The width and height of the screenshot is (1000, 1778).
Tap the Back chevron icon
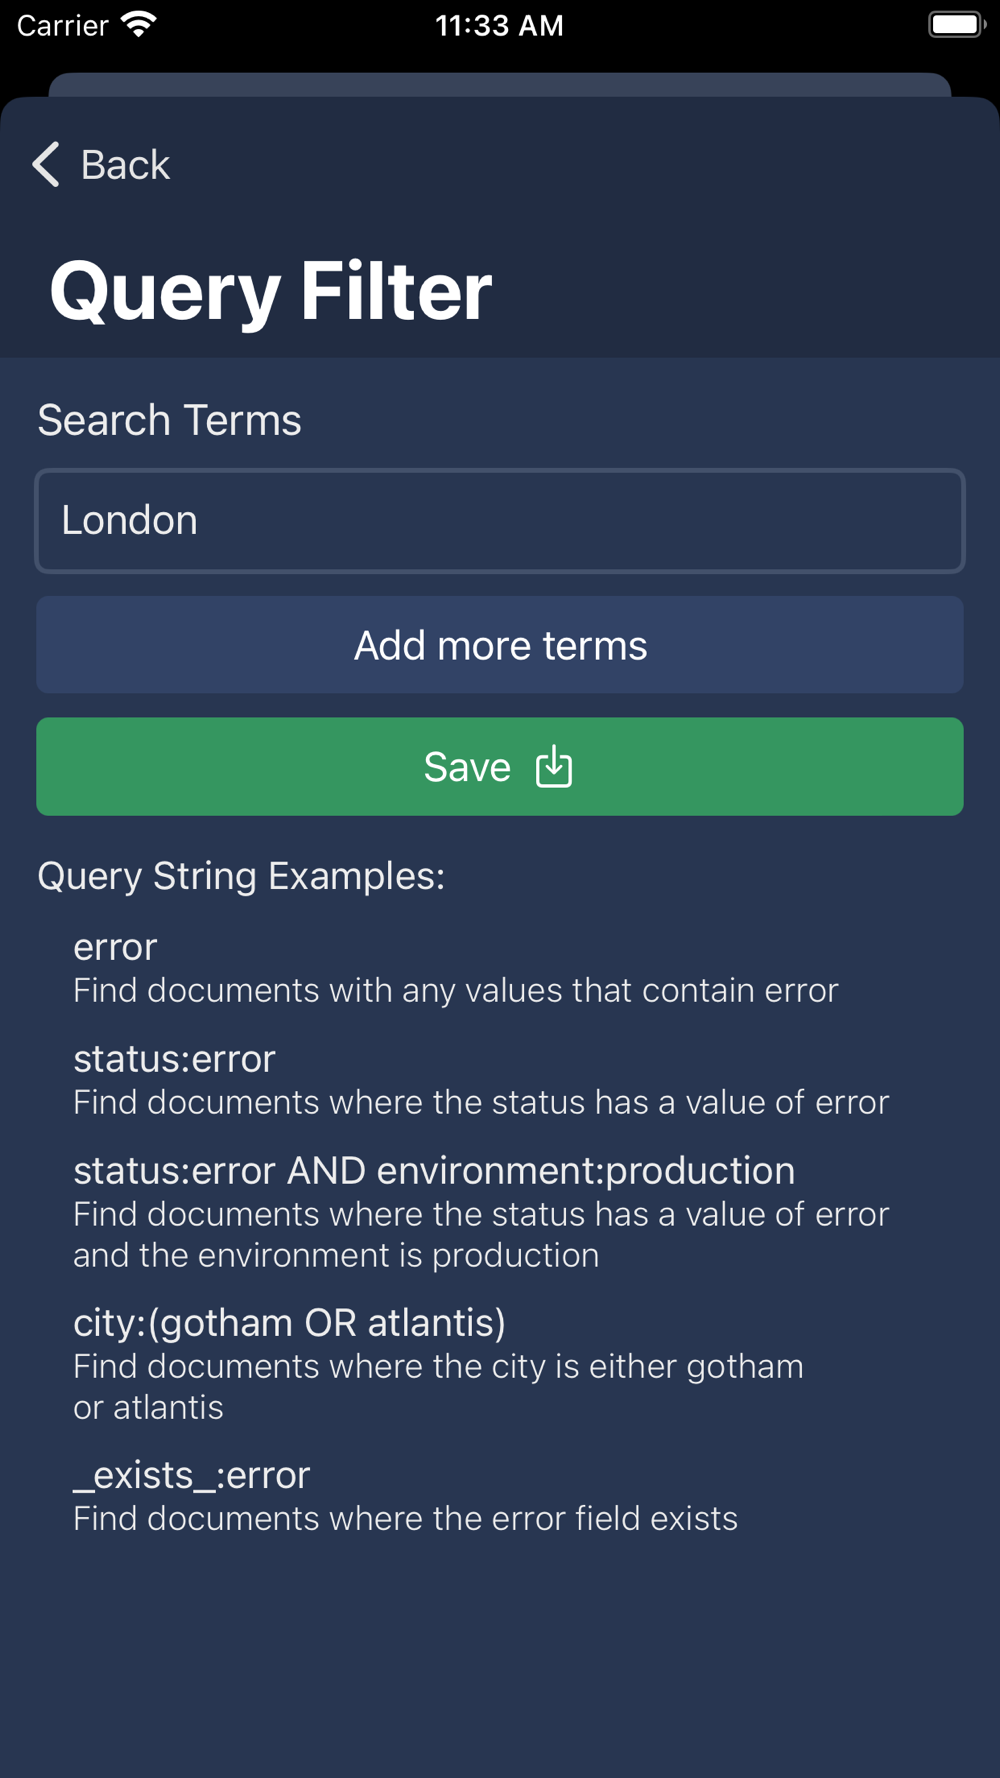pyautogui.click(x=46, y=164)
